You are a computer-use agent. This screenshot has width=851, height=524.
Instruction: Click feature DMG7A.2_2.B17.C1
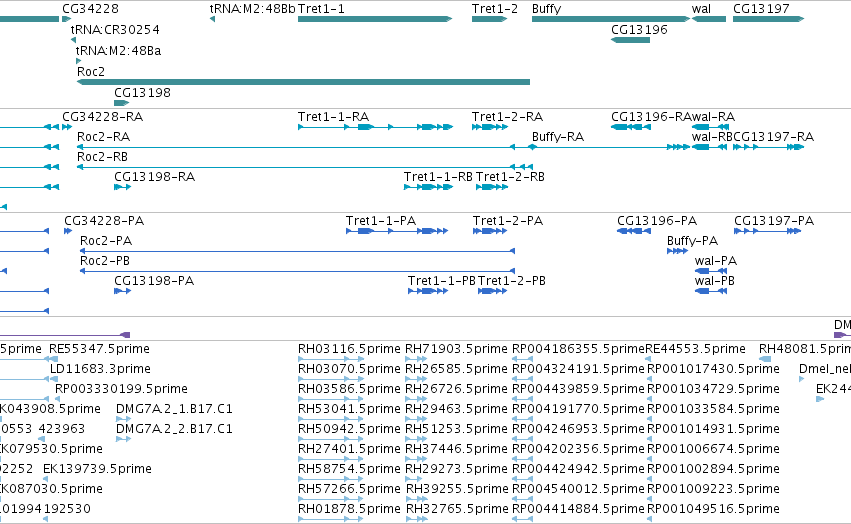tap(174, 428)
